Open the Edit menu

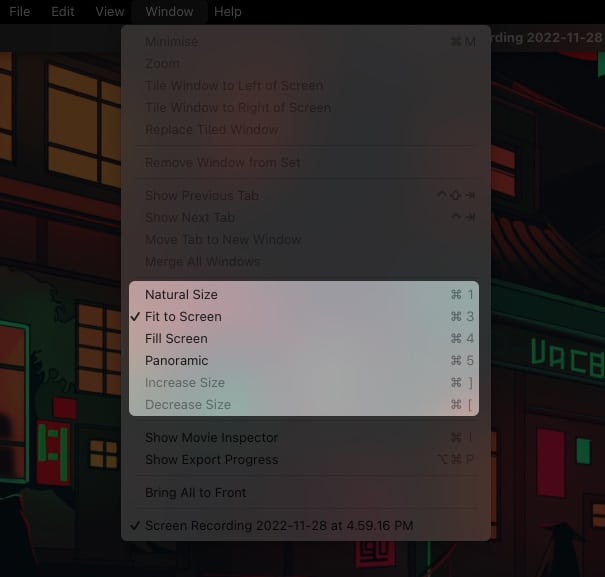[x=63, y=12]
